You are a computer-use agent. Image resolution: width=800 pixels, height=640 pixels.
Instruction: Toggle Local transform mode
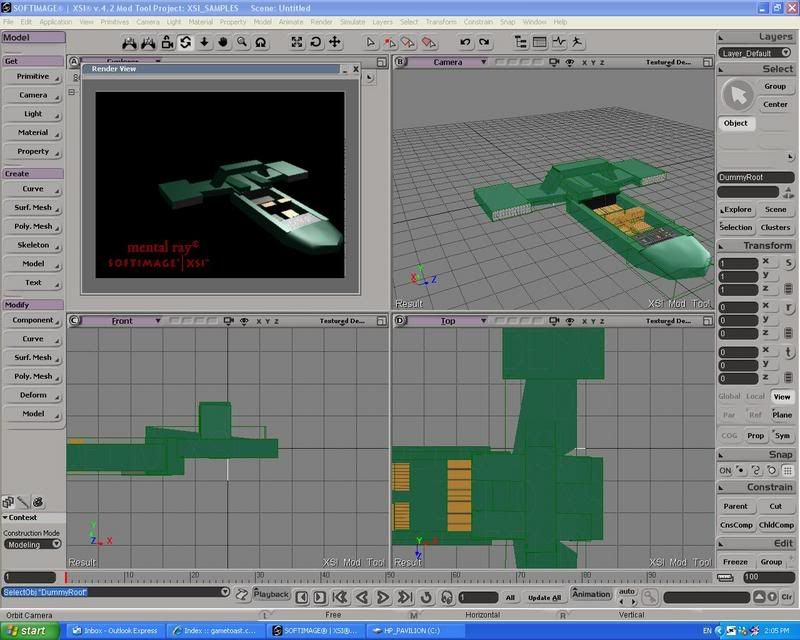tap(755, 397)
